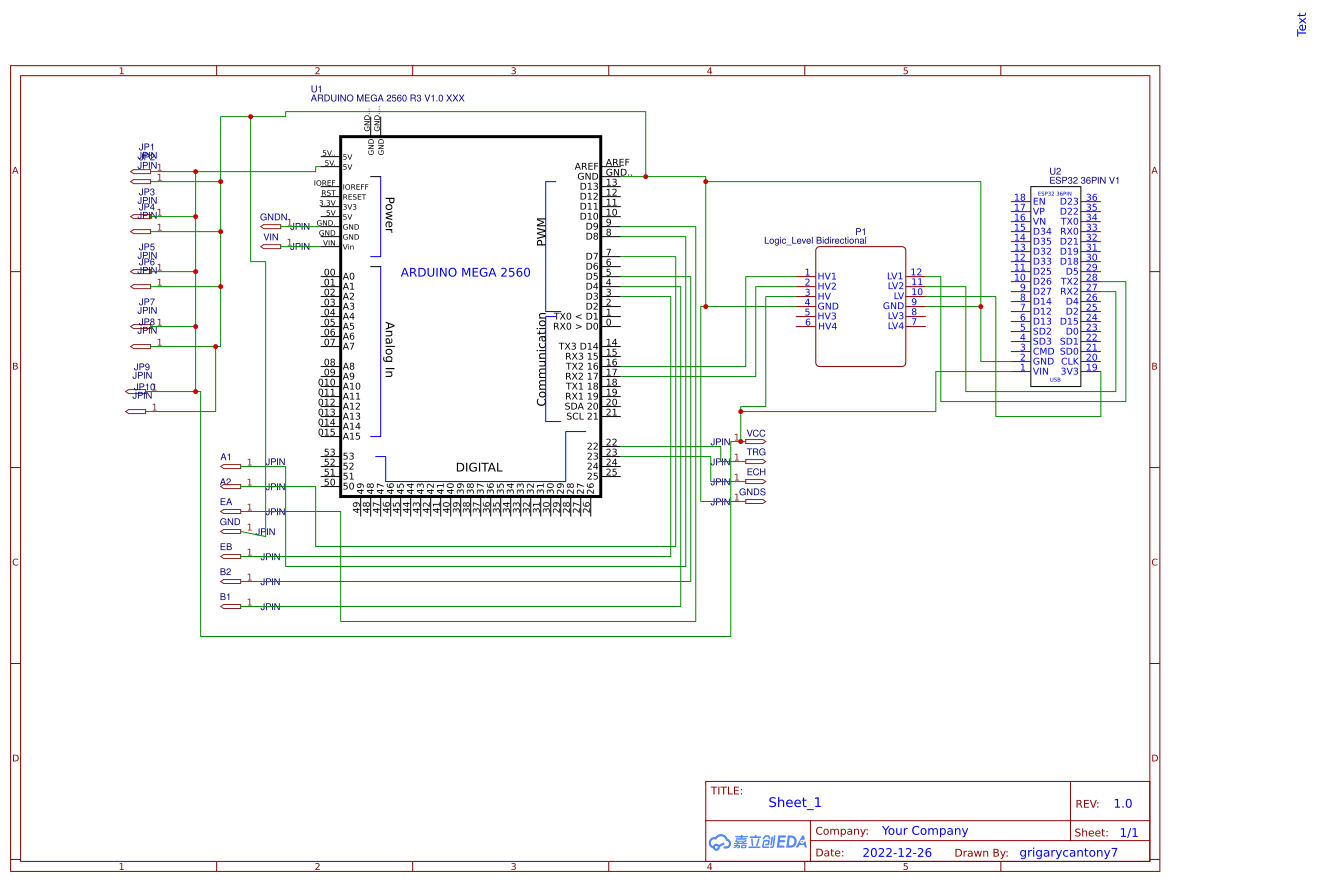Viewport: 1318px width, 882px height.
Task: Select the date 2022-12-26 in the title block
Action: pos(897,852)
